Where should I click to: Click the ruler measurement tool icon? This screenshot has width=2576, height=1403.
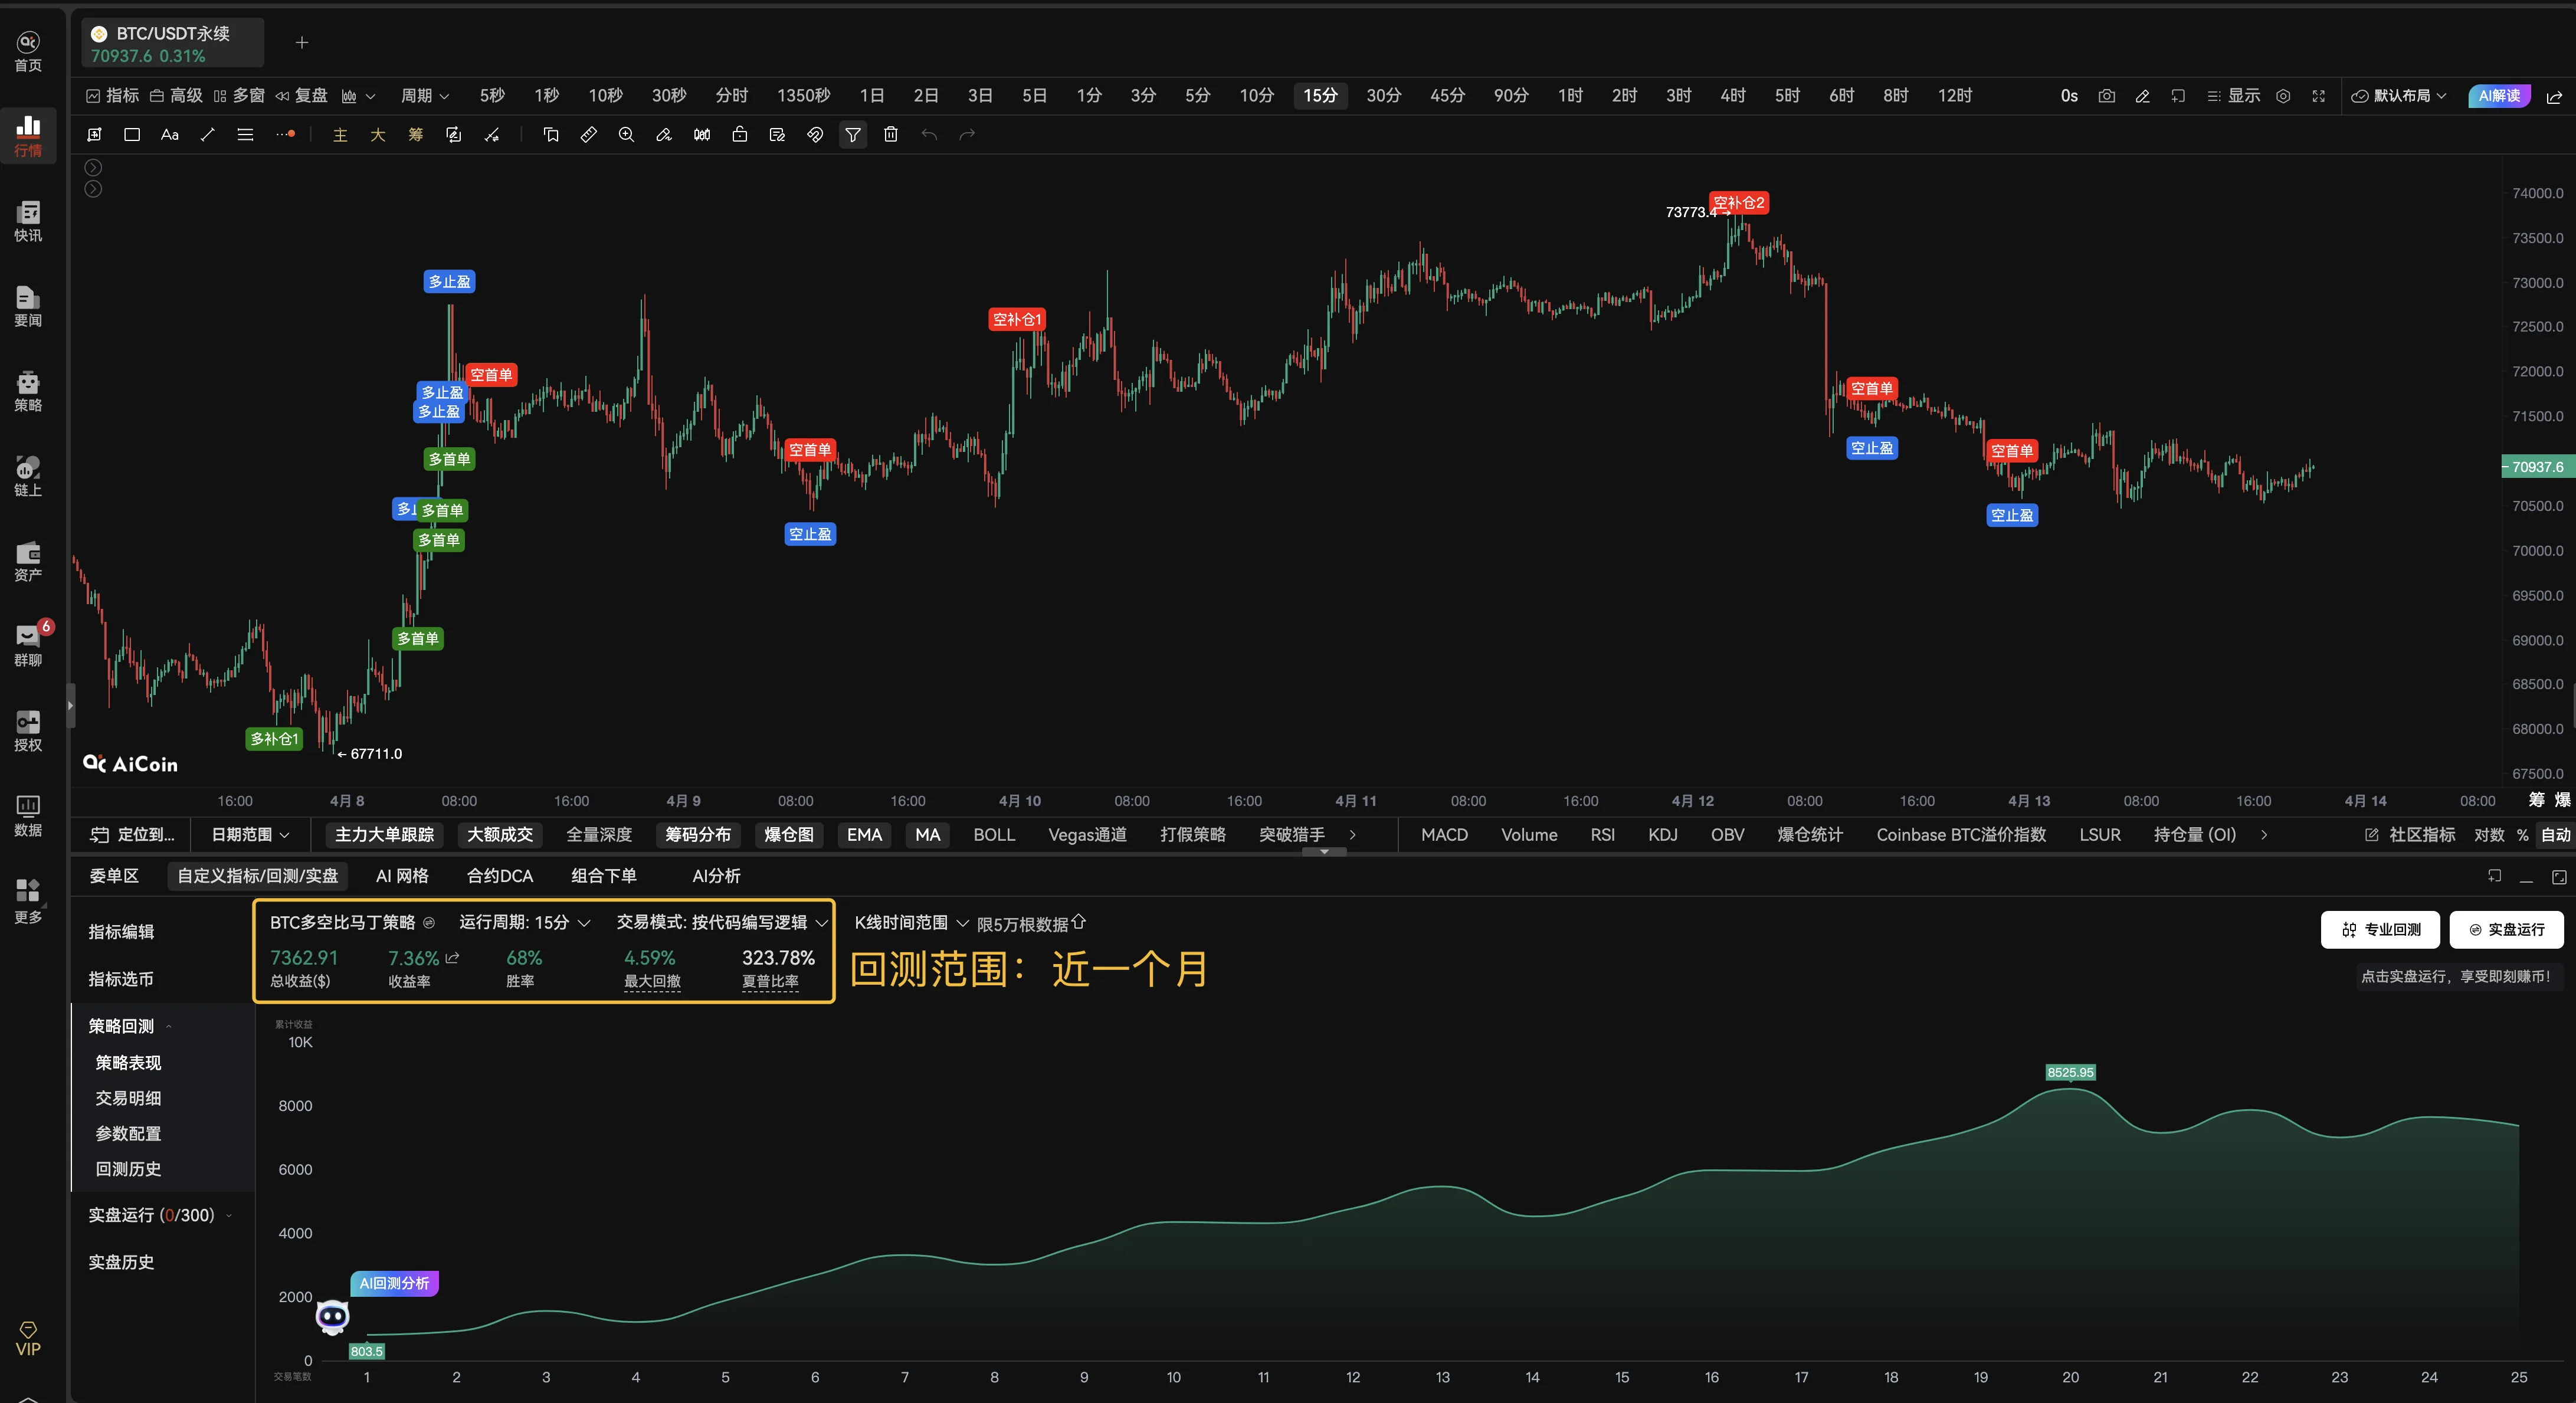point(588,135)
